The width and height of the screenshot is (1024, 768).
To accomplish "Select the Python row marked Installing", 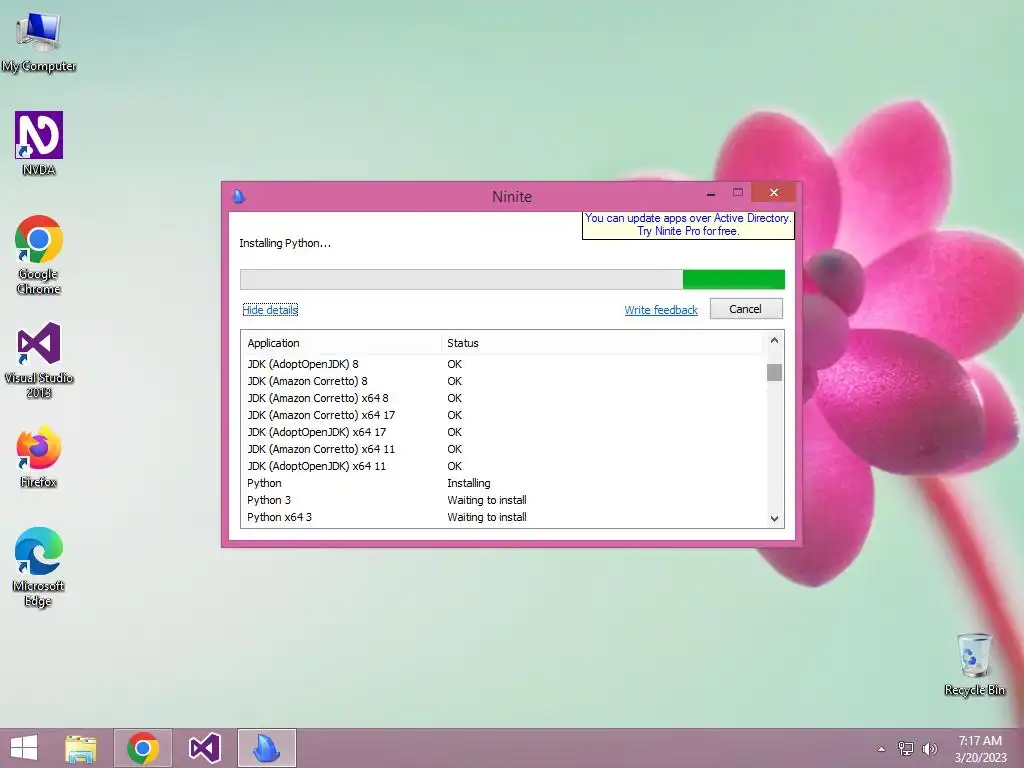I will pyautogui.click(x=503, y=483).
